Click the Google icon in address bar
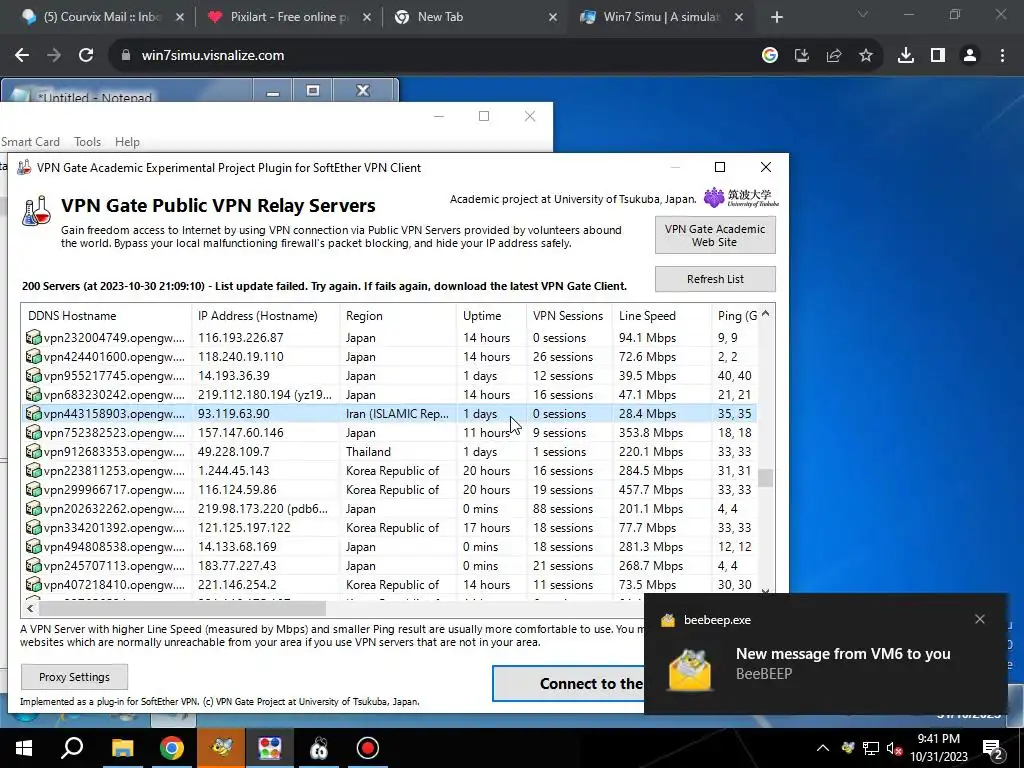 point(770,56)
